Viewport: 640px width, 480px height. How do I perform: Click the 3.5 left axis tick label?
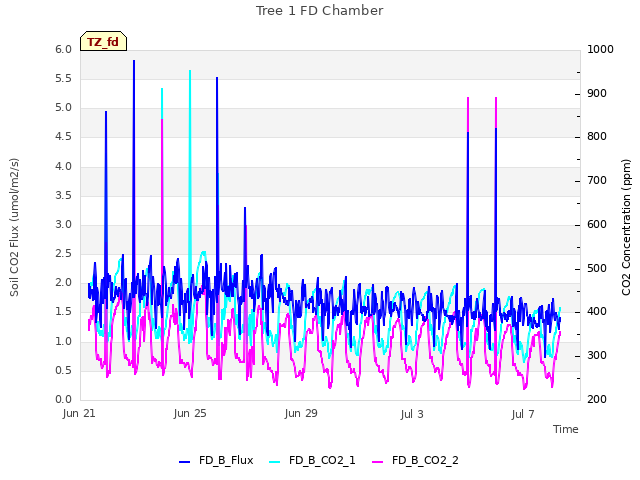63,195
